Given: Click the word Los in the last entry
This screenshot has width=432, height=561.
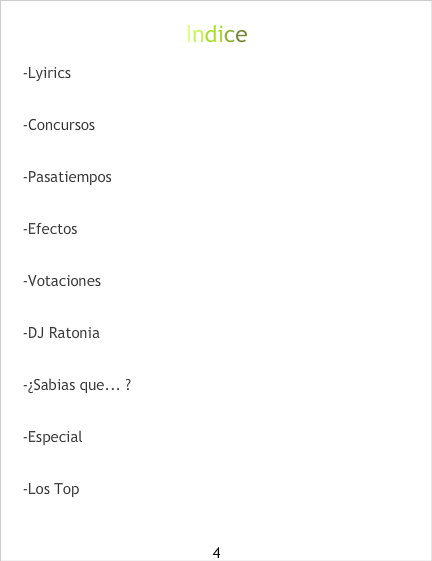Looking at the screenshot, I should [39, 489].
